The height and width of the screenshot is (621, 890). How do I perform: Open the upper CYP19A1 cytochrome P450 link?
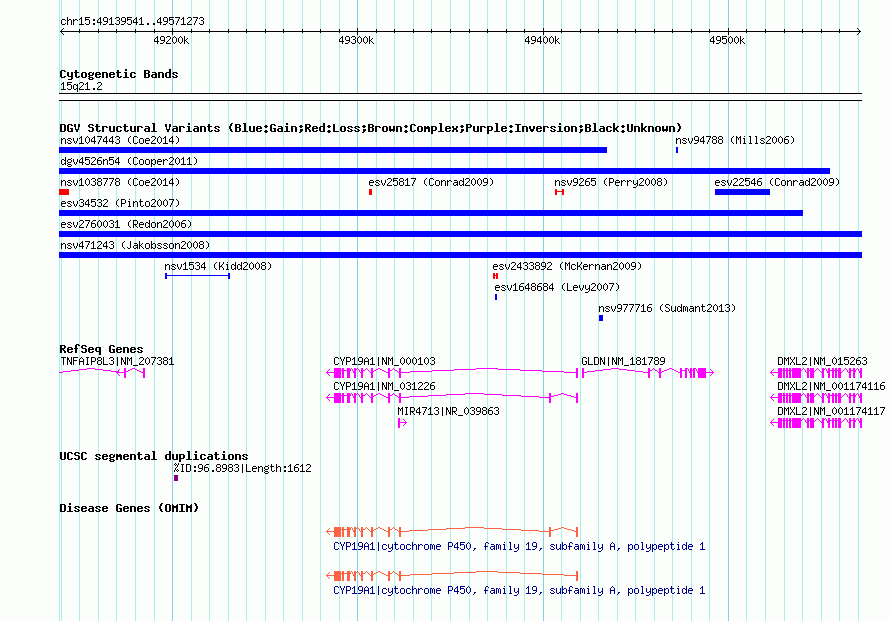519,546
